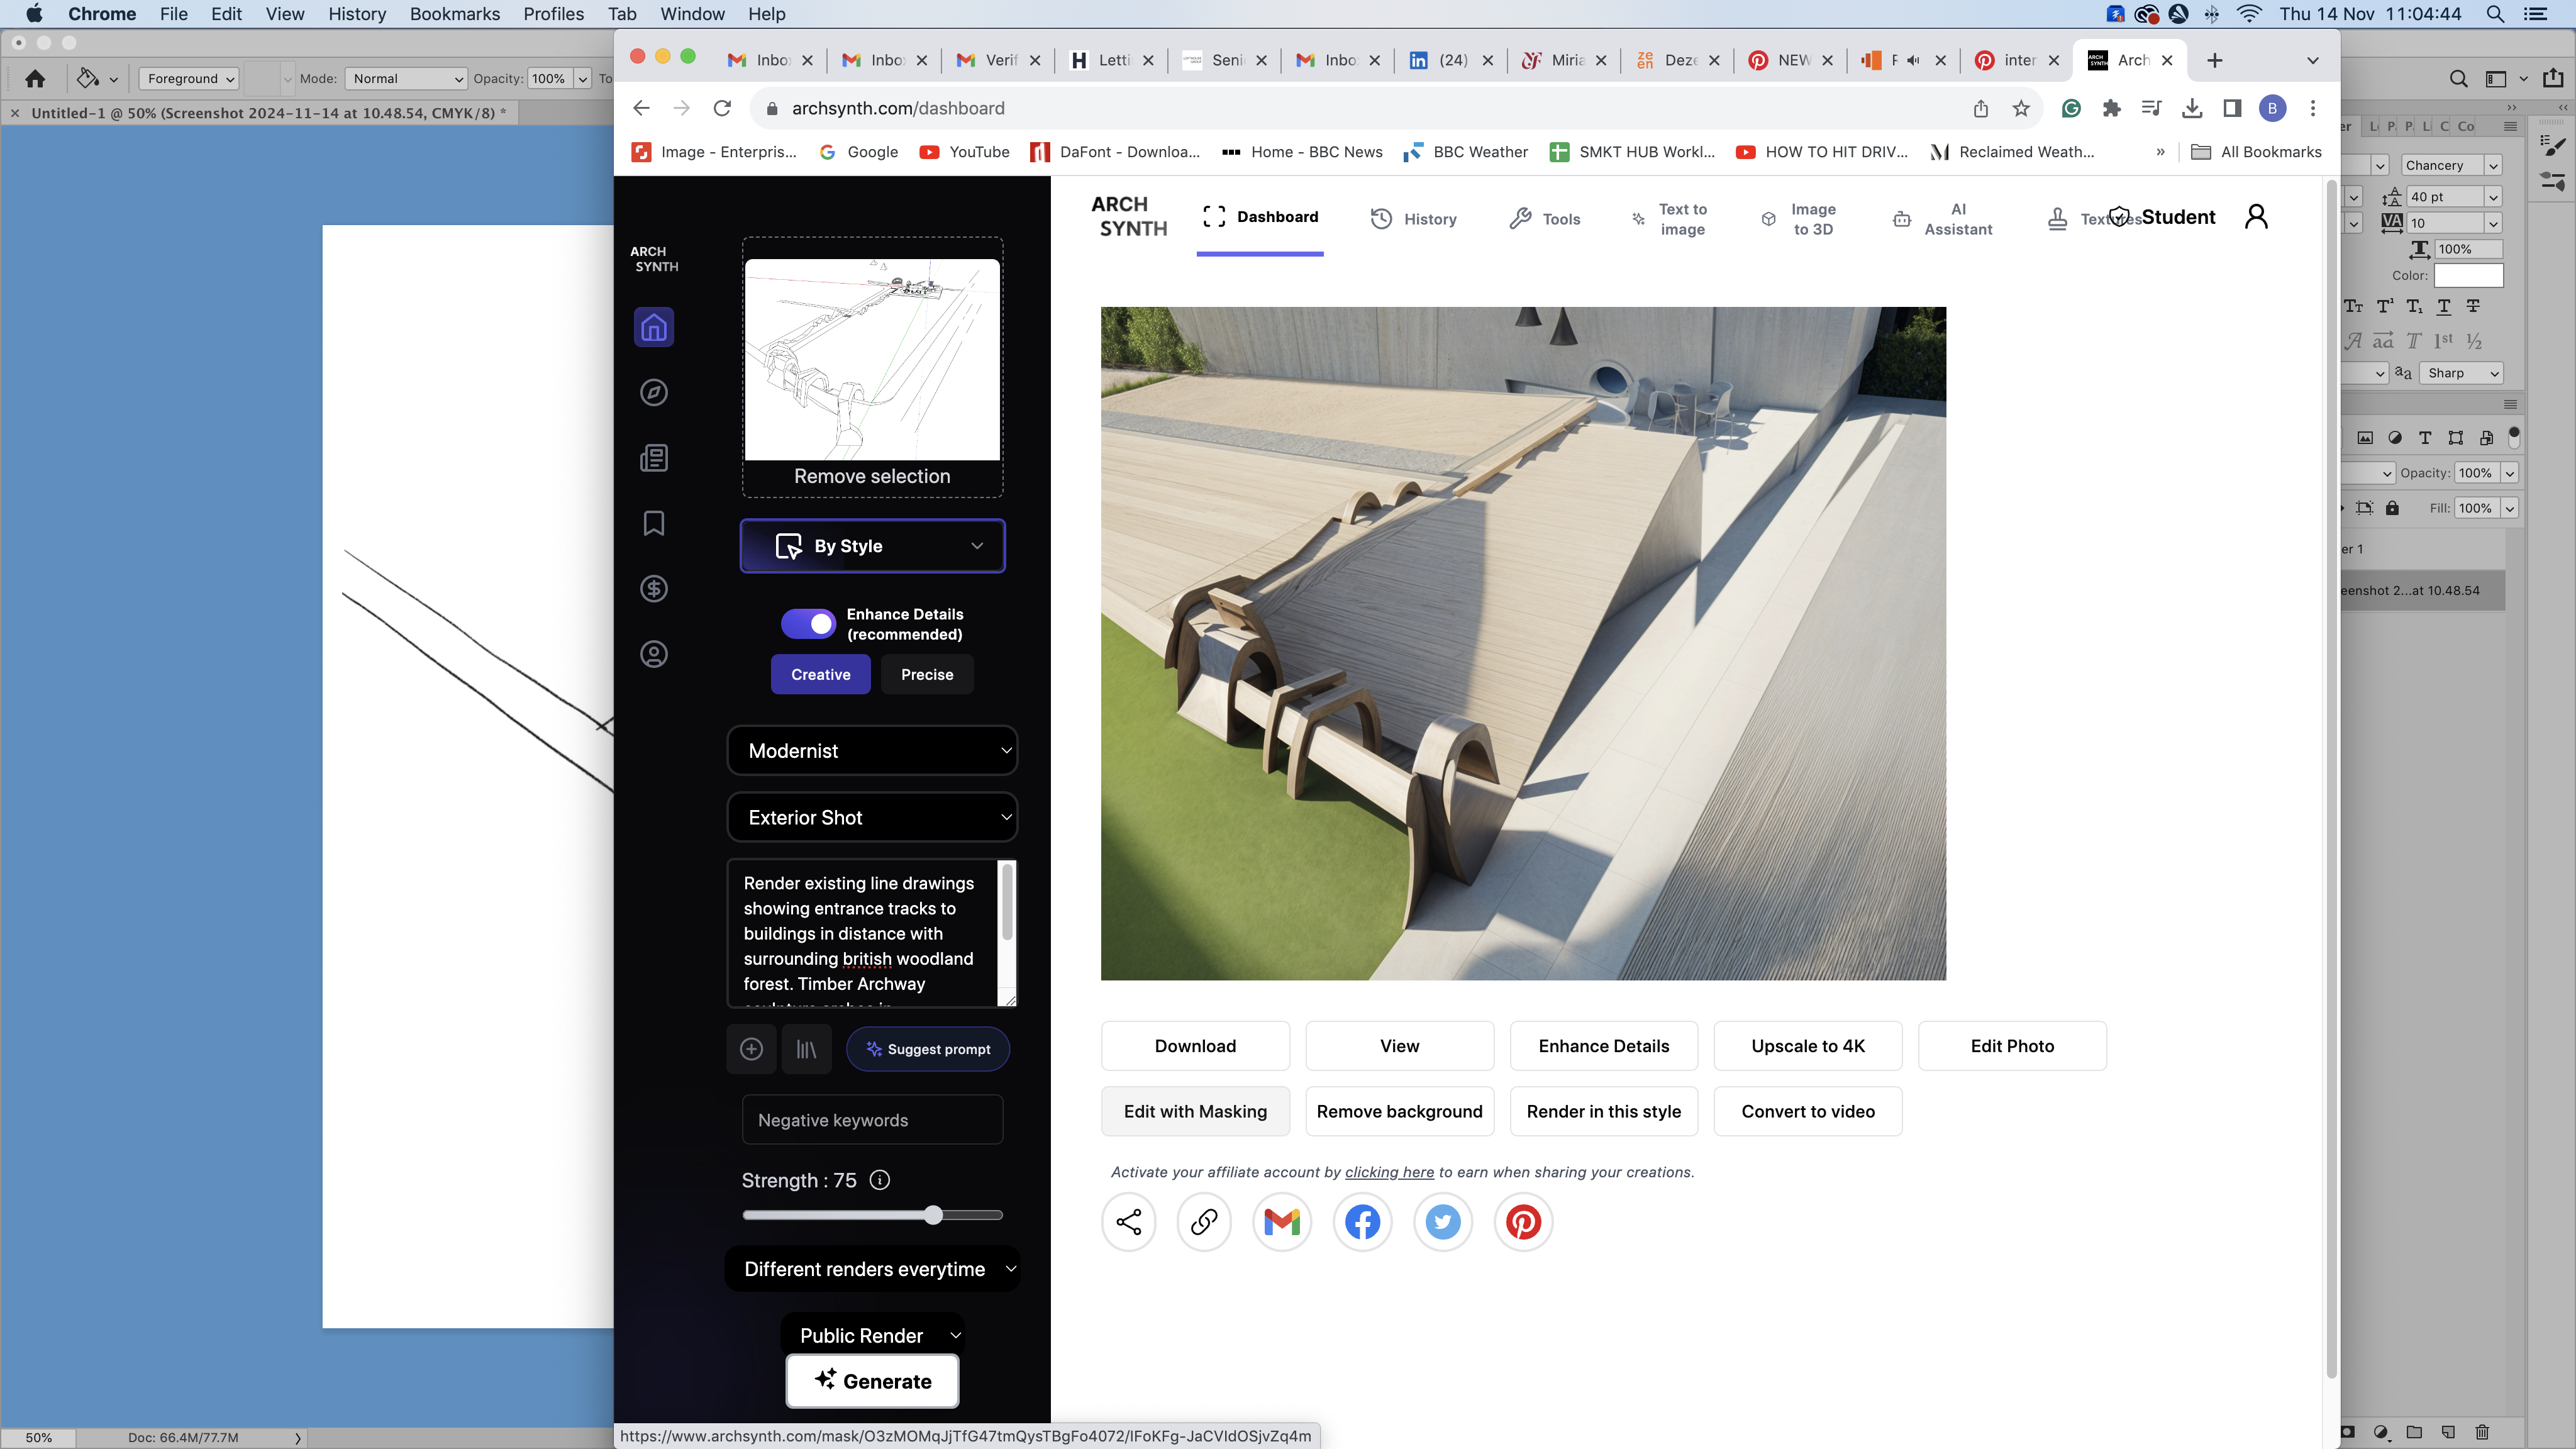
Task: Bookmark this page with star icon
Action: point(2021,108)
